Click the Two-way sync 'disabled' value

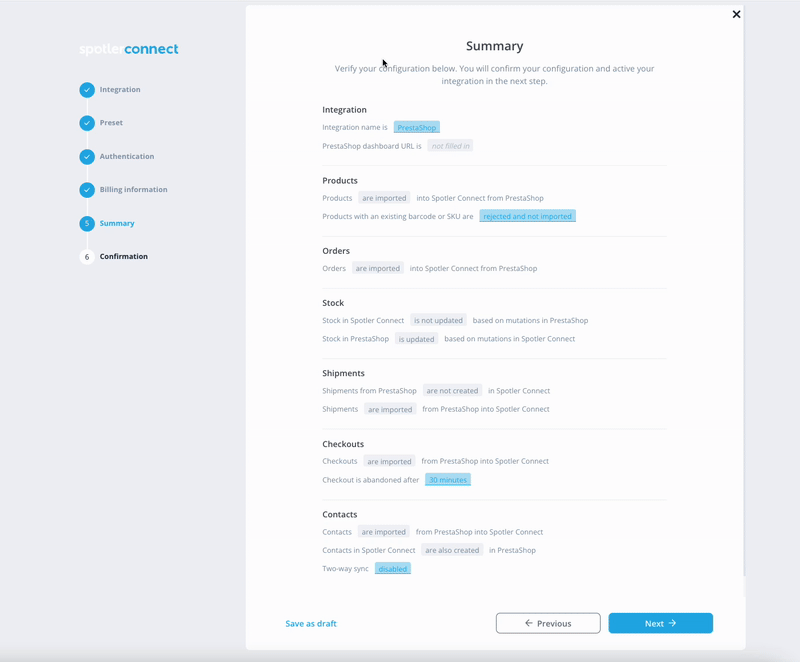[x=393, y=569]
